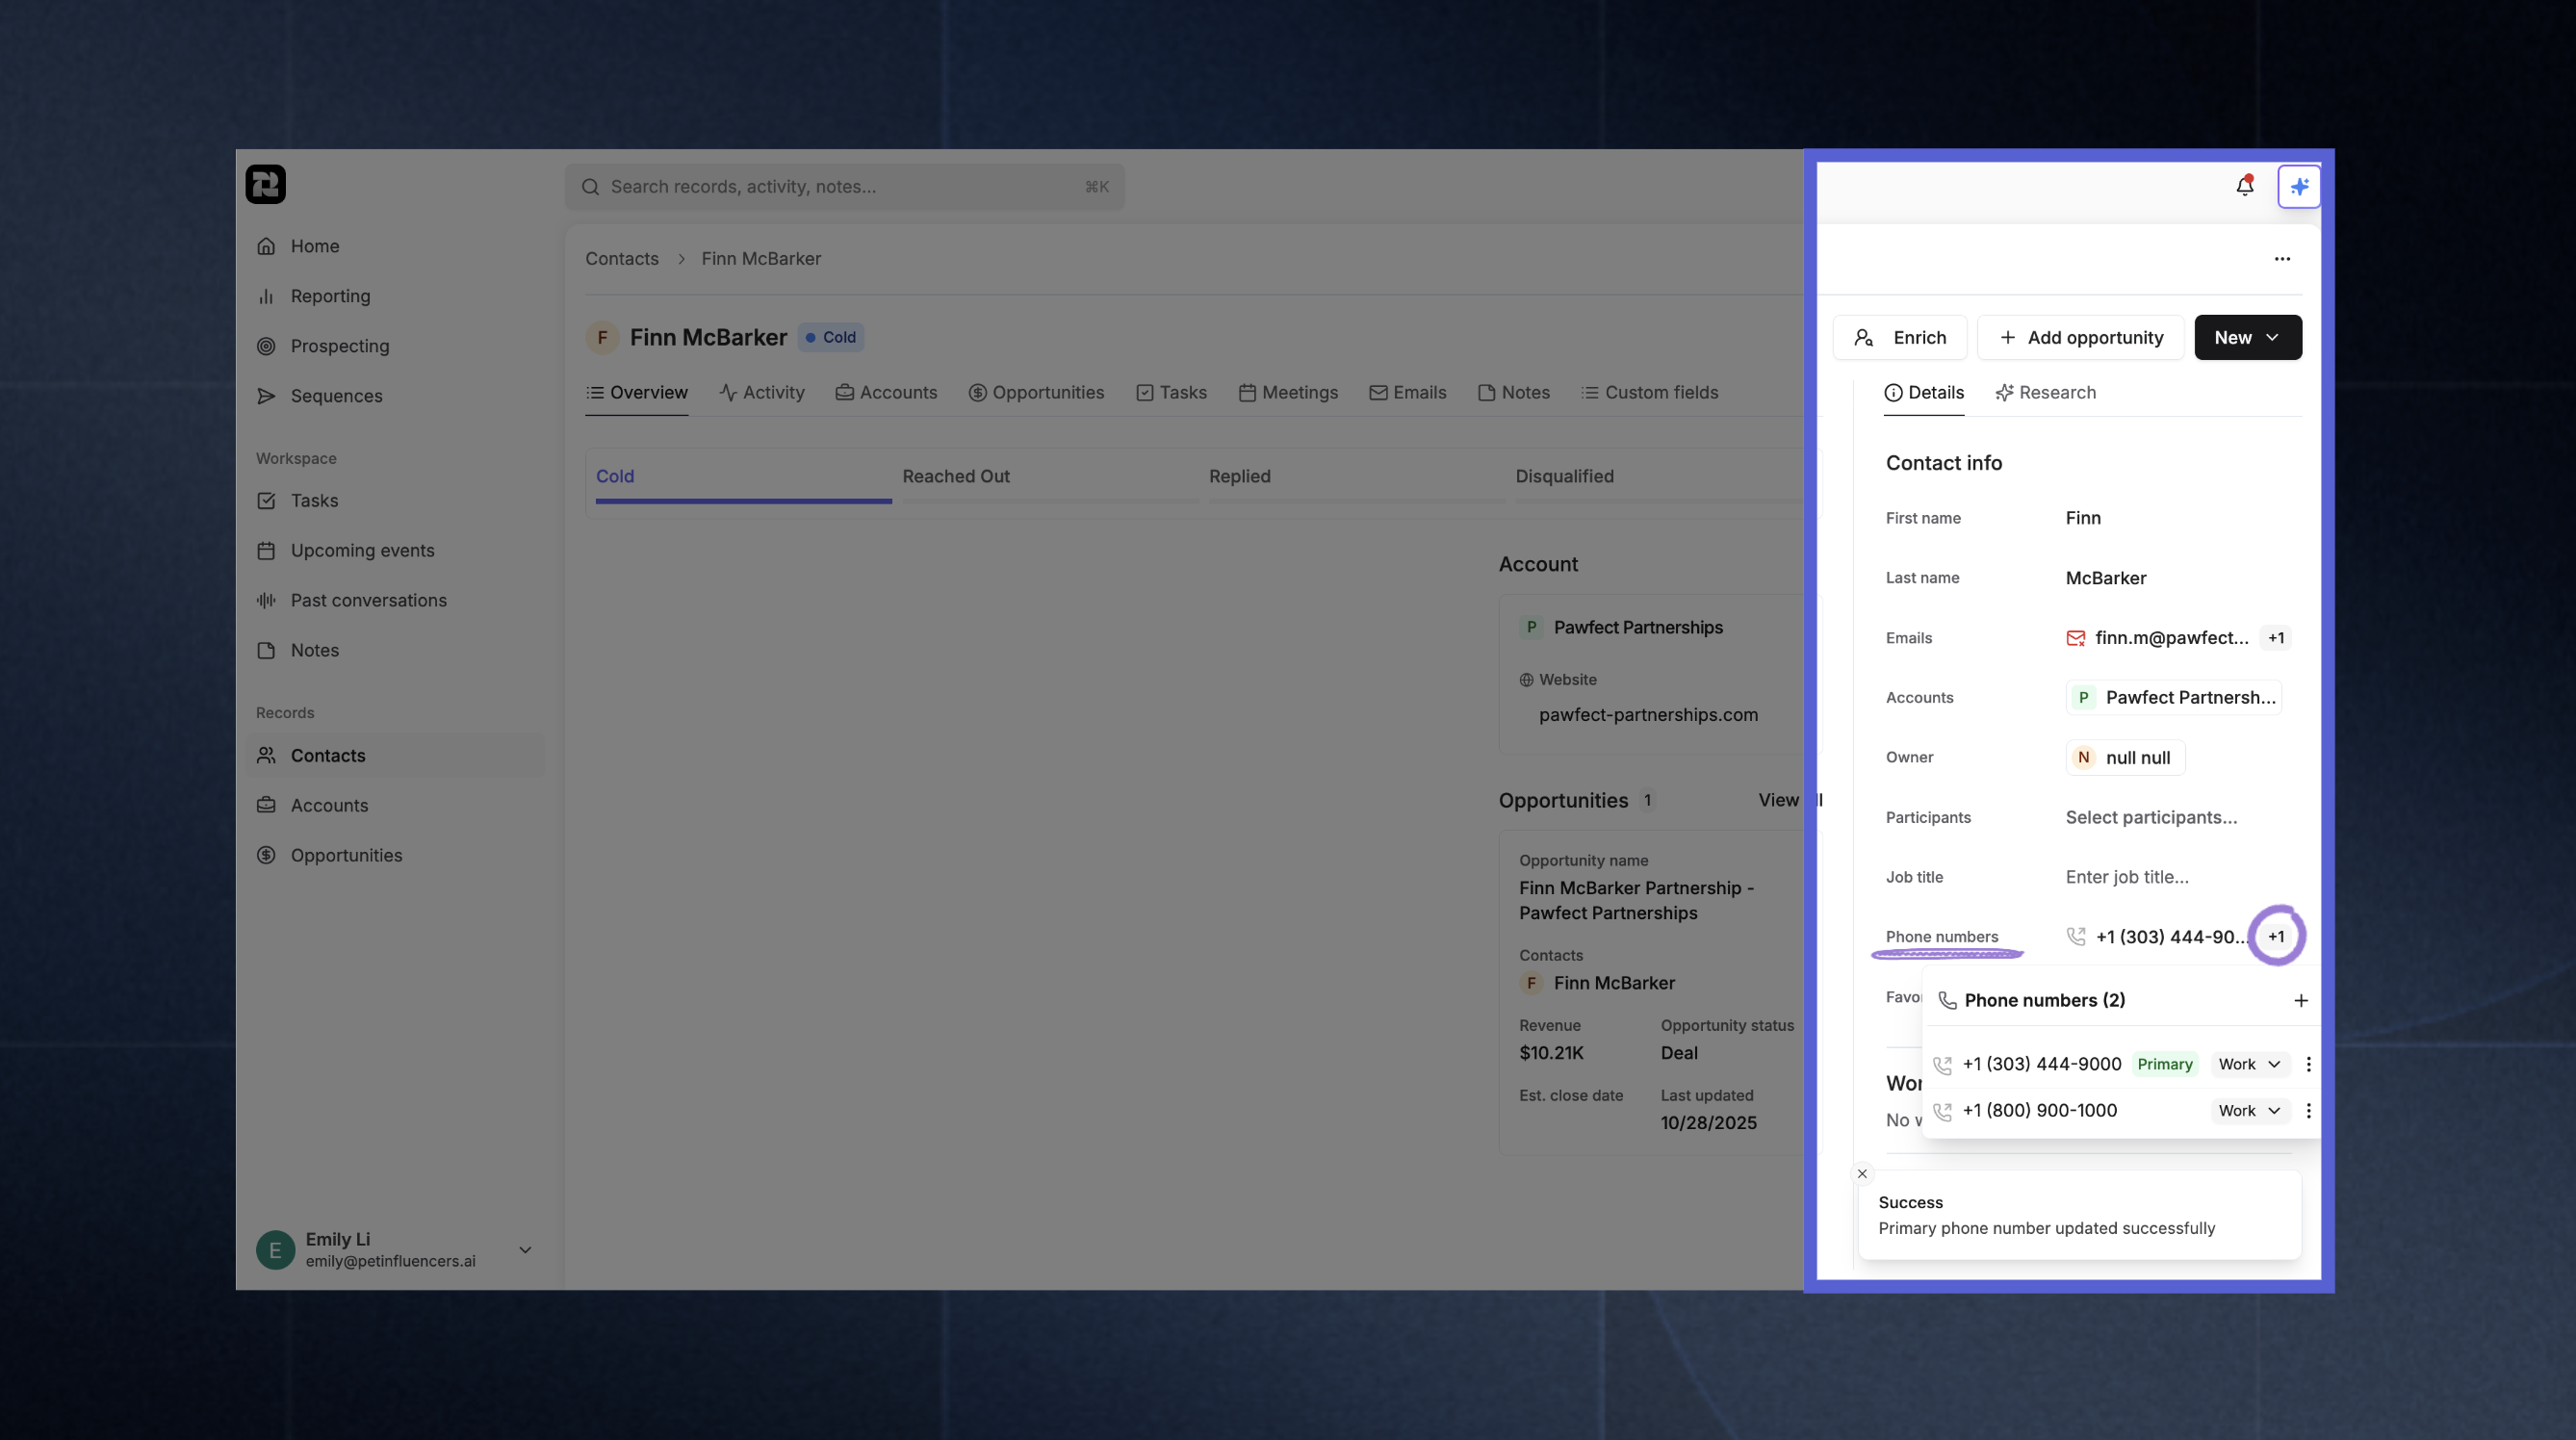
Task: Click the ellipsis menu in the contact panel
Action: (2282, 258)
